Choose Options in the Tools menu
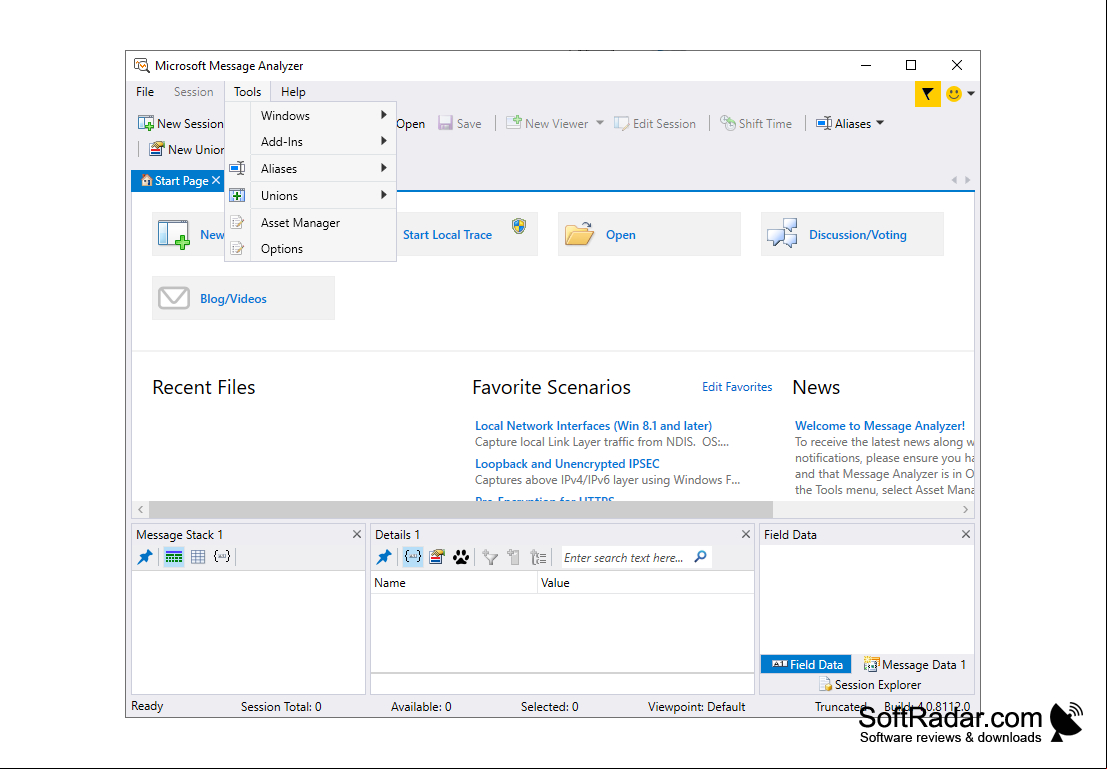Screen dimensions: 1107x769 [x=323, y=249]
